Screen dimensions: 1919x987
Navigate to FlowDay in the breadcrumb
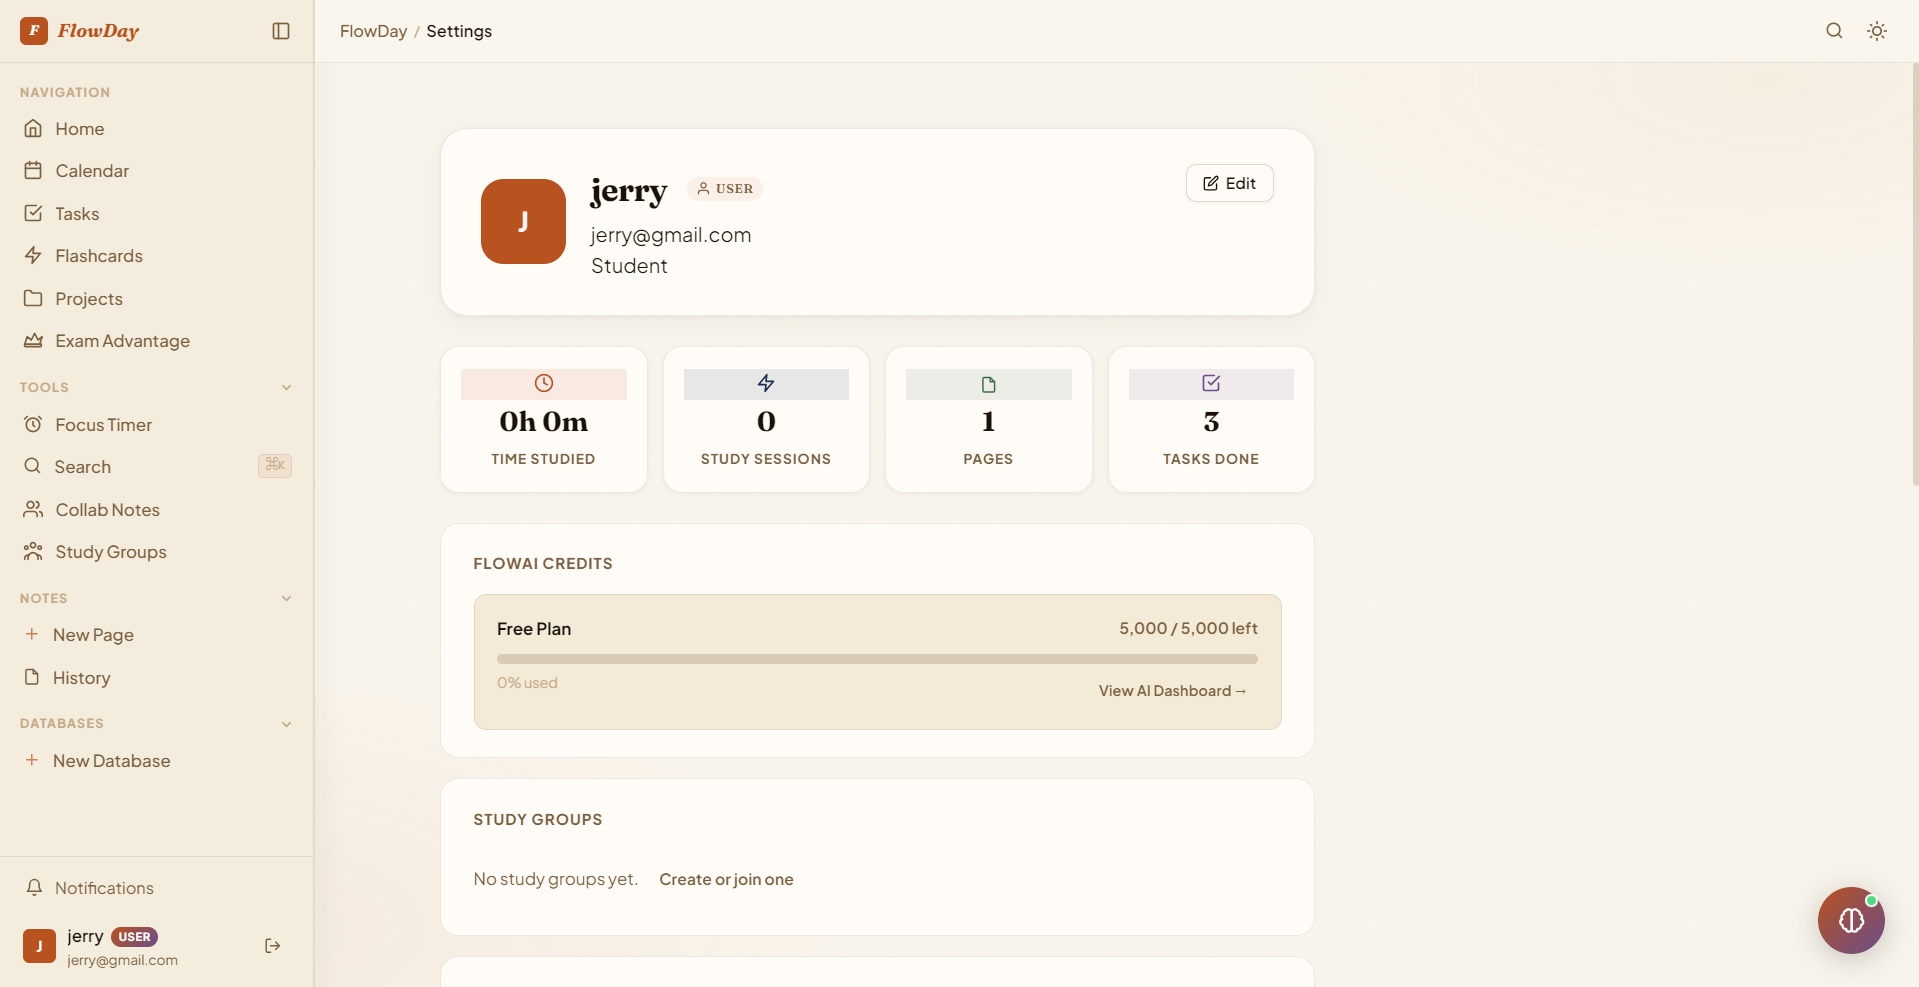coord(372,31)
